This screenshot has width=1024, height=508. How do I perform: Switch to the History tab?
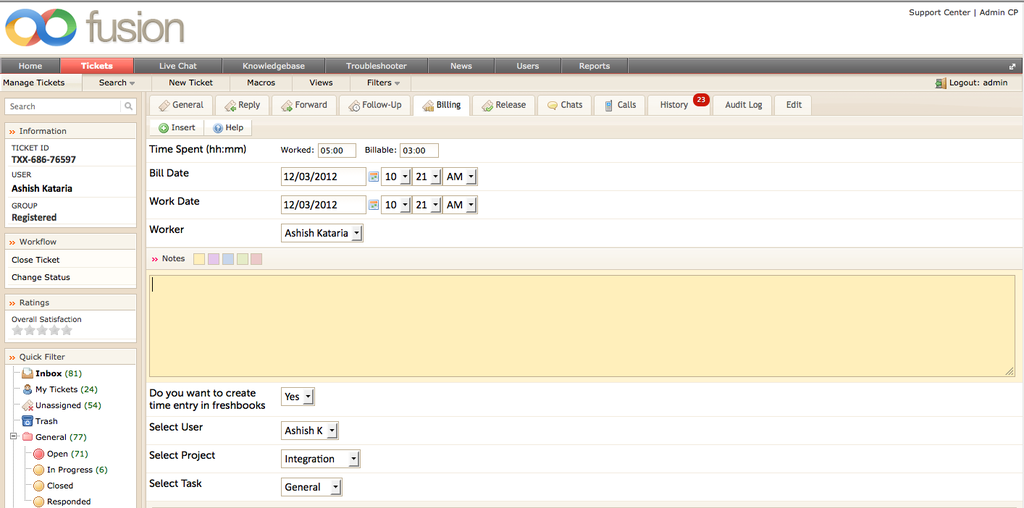coord(674,105)
